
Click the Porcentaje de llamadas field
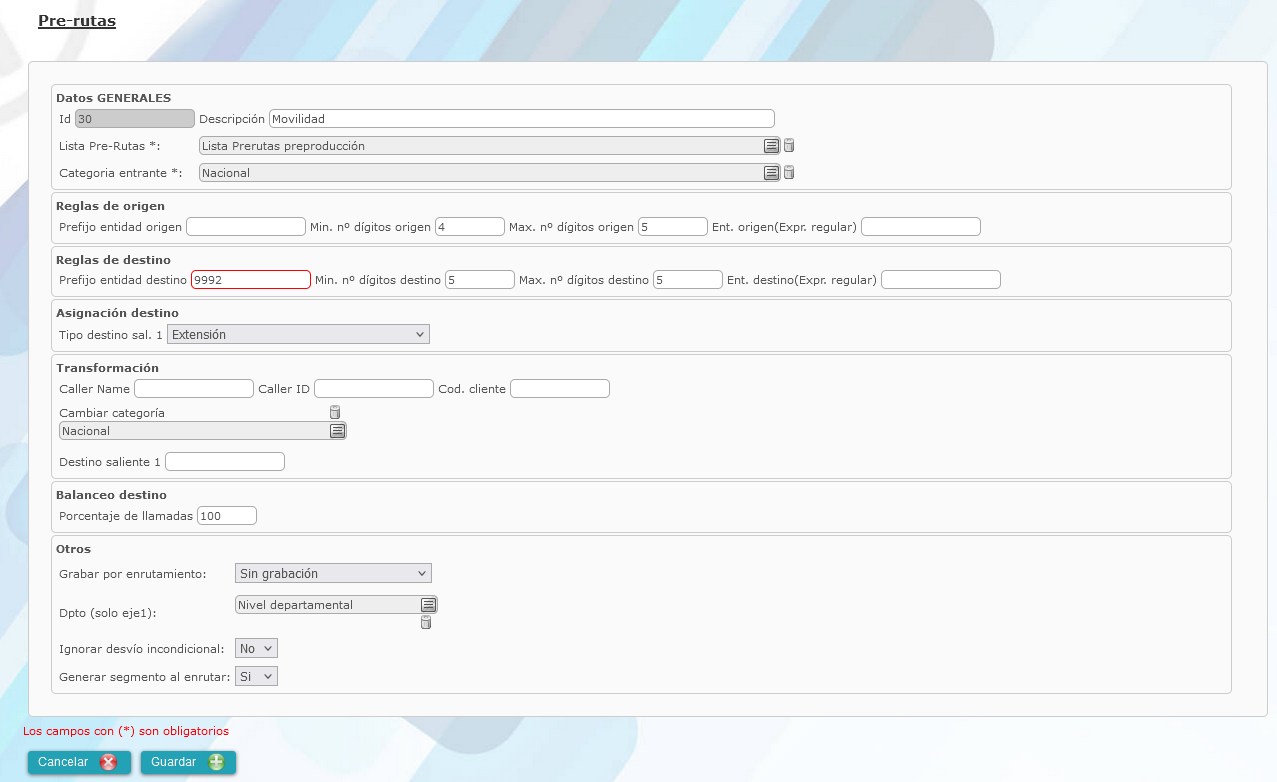[227, 516]
